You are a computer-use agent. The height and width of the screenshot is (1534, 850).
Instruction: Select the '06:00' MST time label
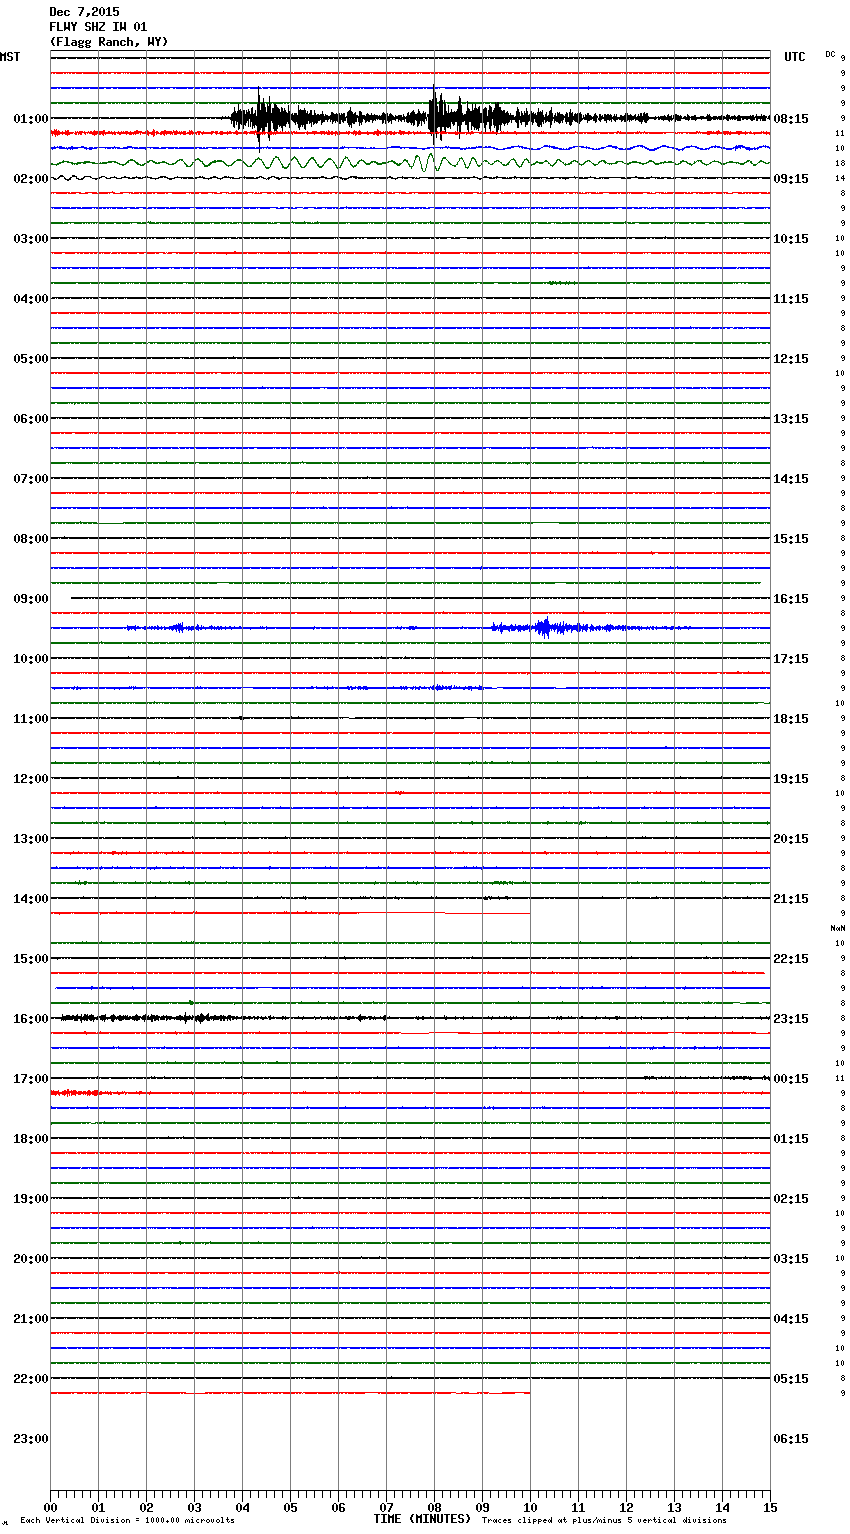coord(30,419)
